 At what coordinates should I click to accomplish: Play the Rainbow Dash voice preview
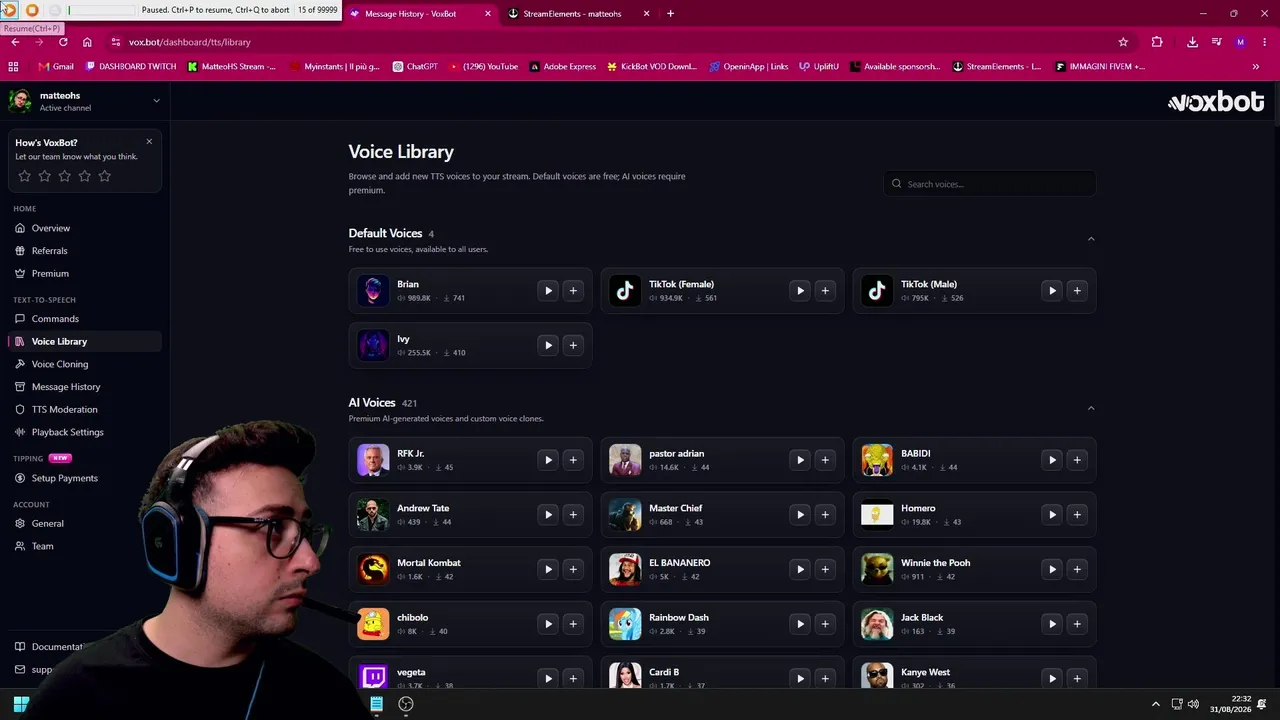800,624
